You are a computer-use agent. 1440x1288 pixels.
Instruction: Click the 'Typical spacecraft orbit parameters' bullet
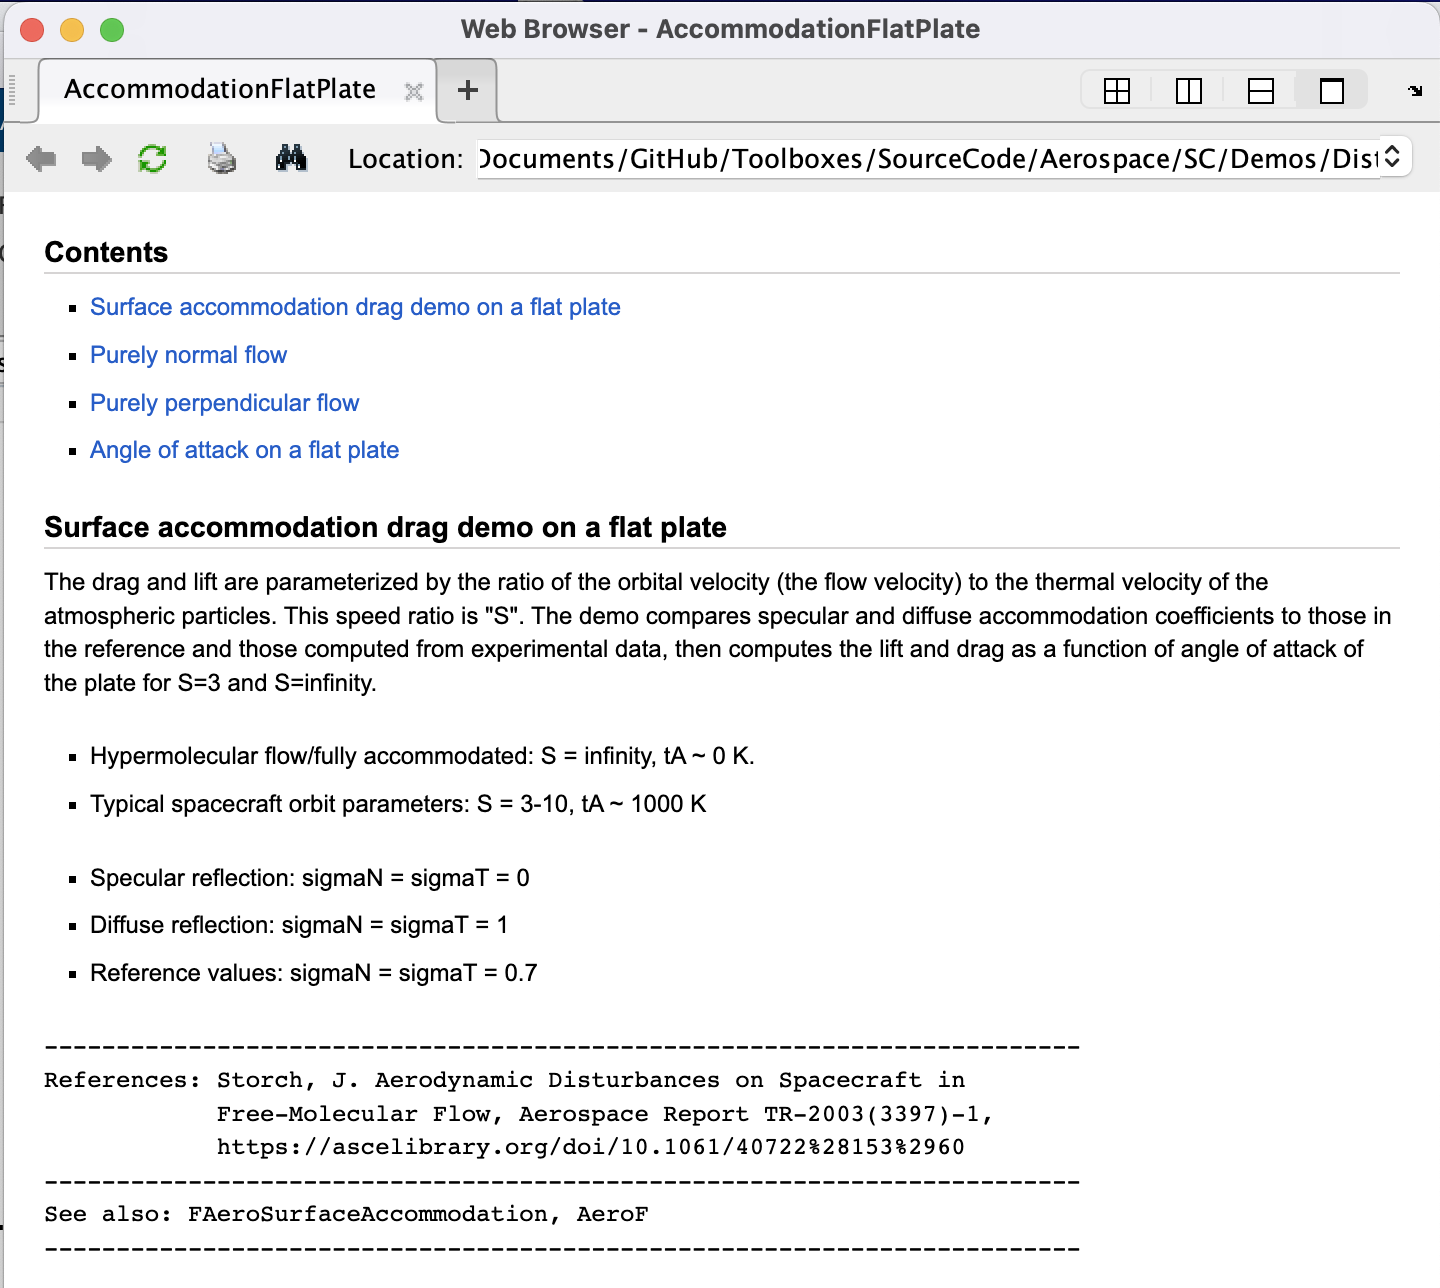coord(398,804)
